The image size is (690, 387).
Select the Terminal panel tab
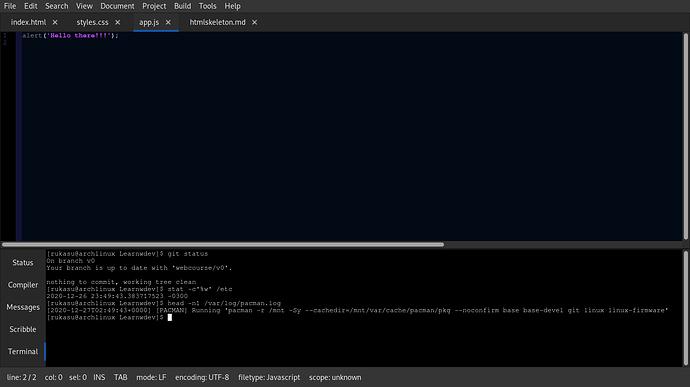click(22, 351)
